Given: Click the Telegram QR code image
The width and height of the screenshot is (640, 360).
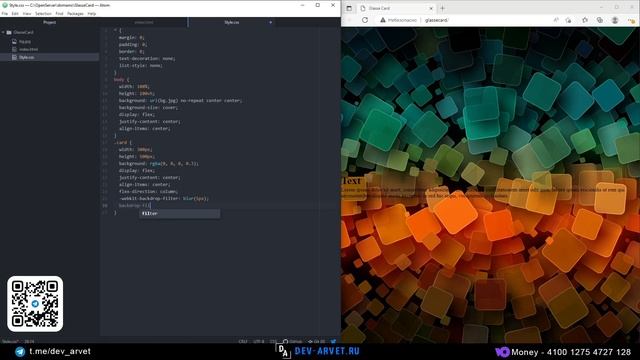Looking at the screenshot, I should [35, 304].
